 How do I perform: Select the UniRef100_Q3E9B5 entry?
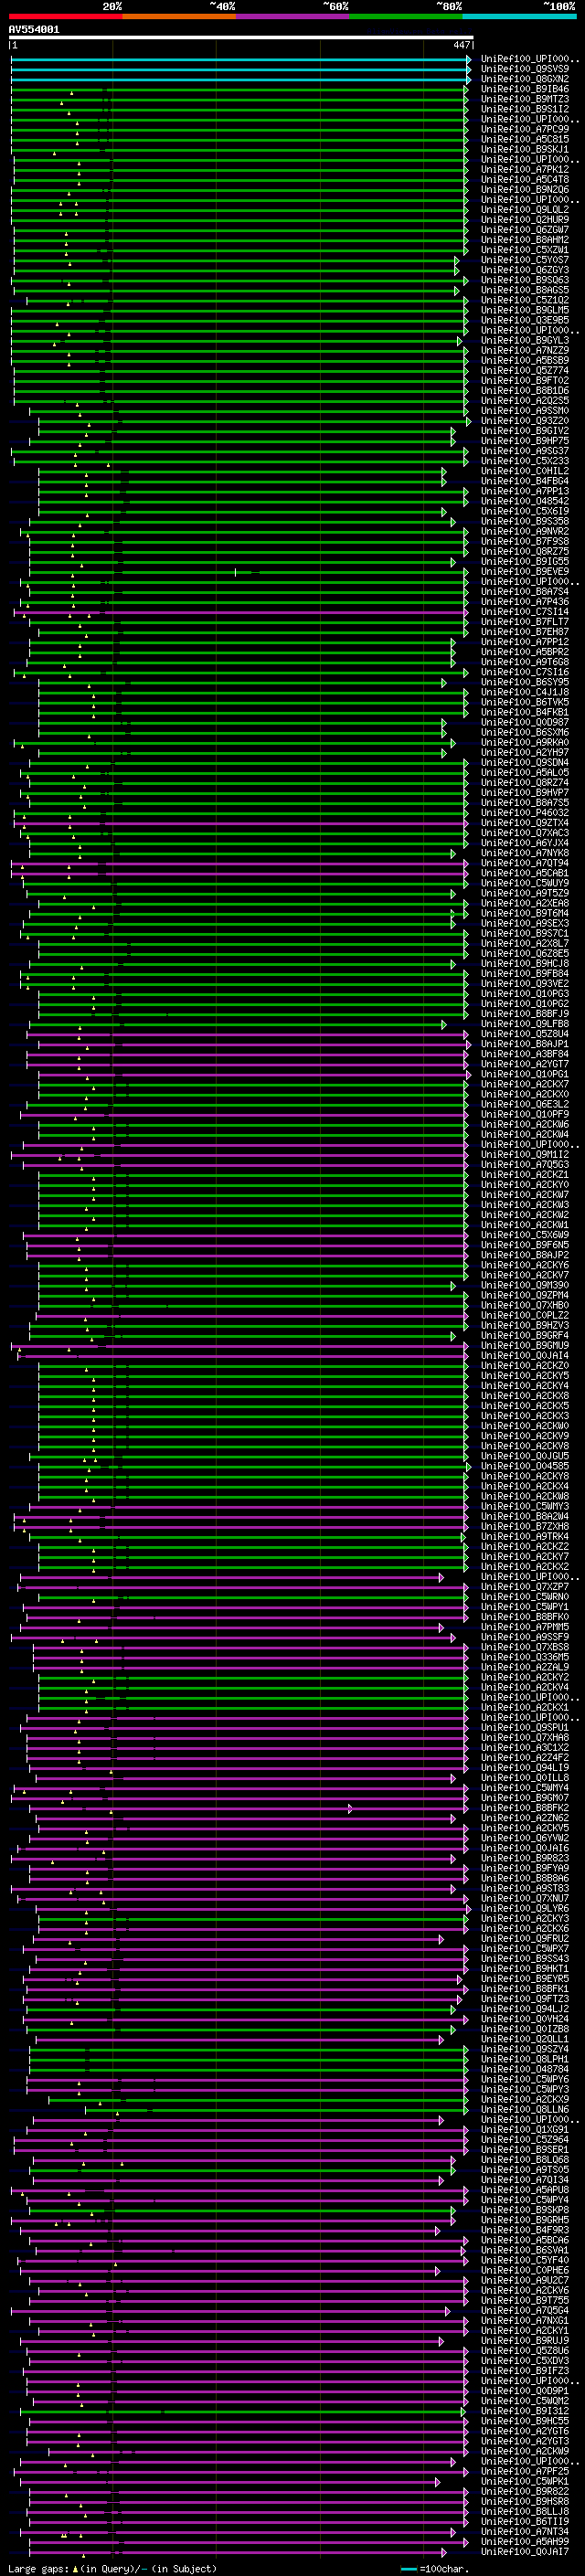click(x=525, y=320)
